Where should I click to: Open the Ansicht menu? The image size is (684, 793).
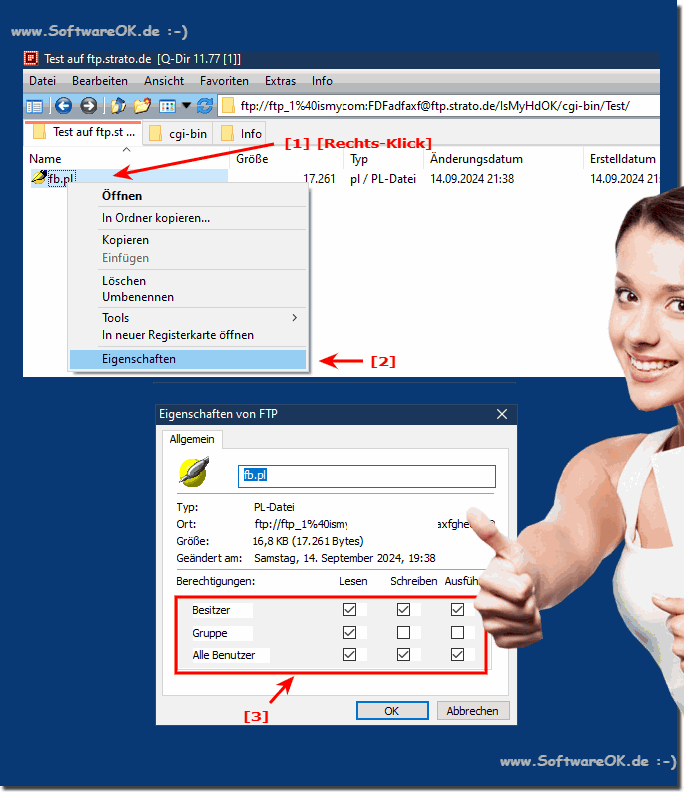(164, 81)
